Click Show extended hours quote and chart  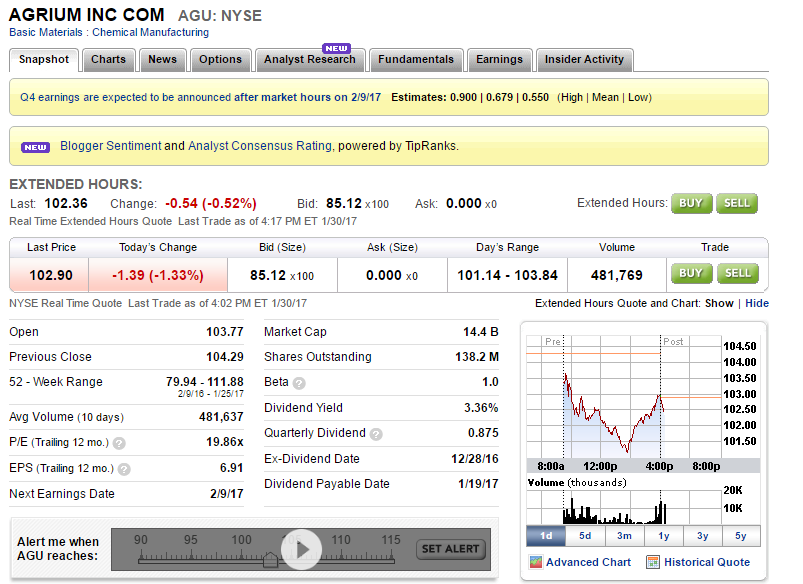click(x=719, y=303)
